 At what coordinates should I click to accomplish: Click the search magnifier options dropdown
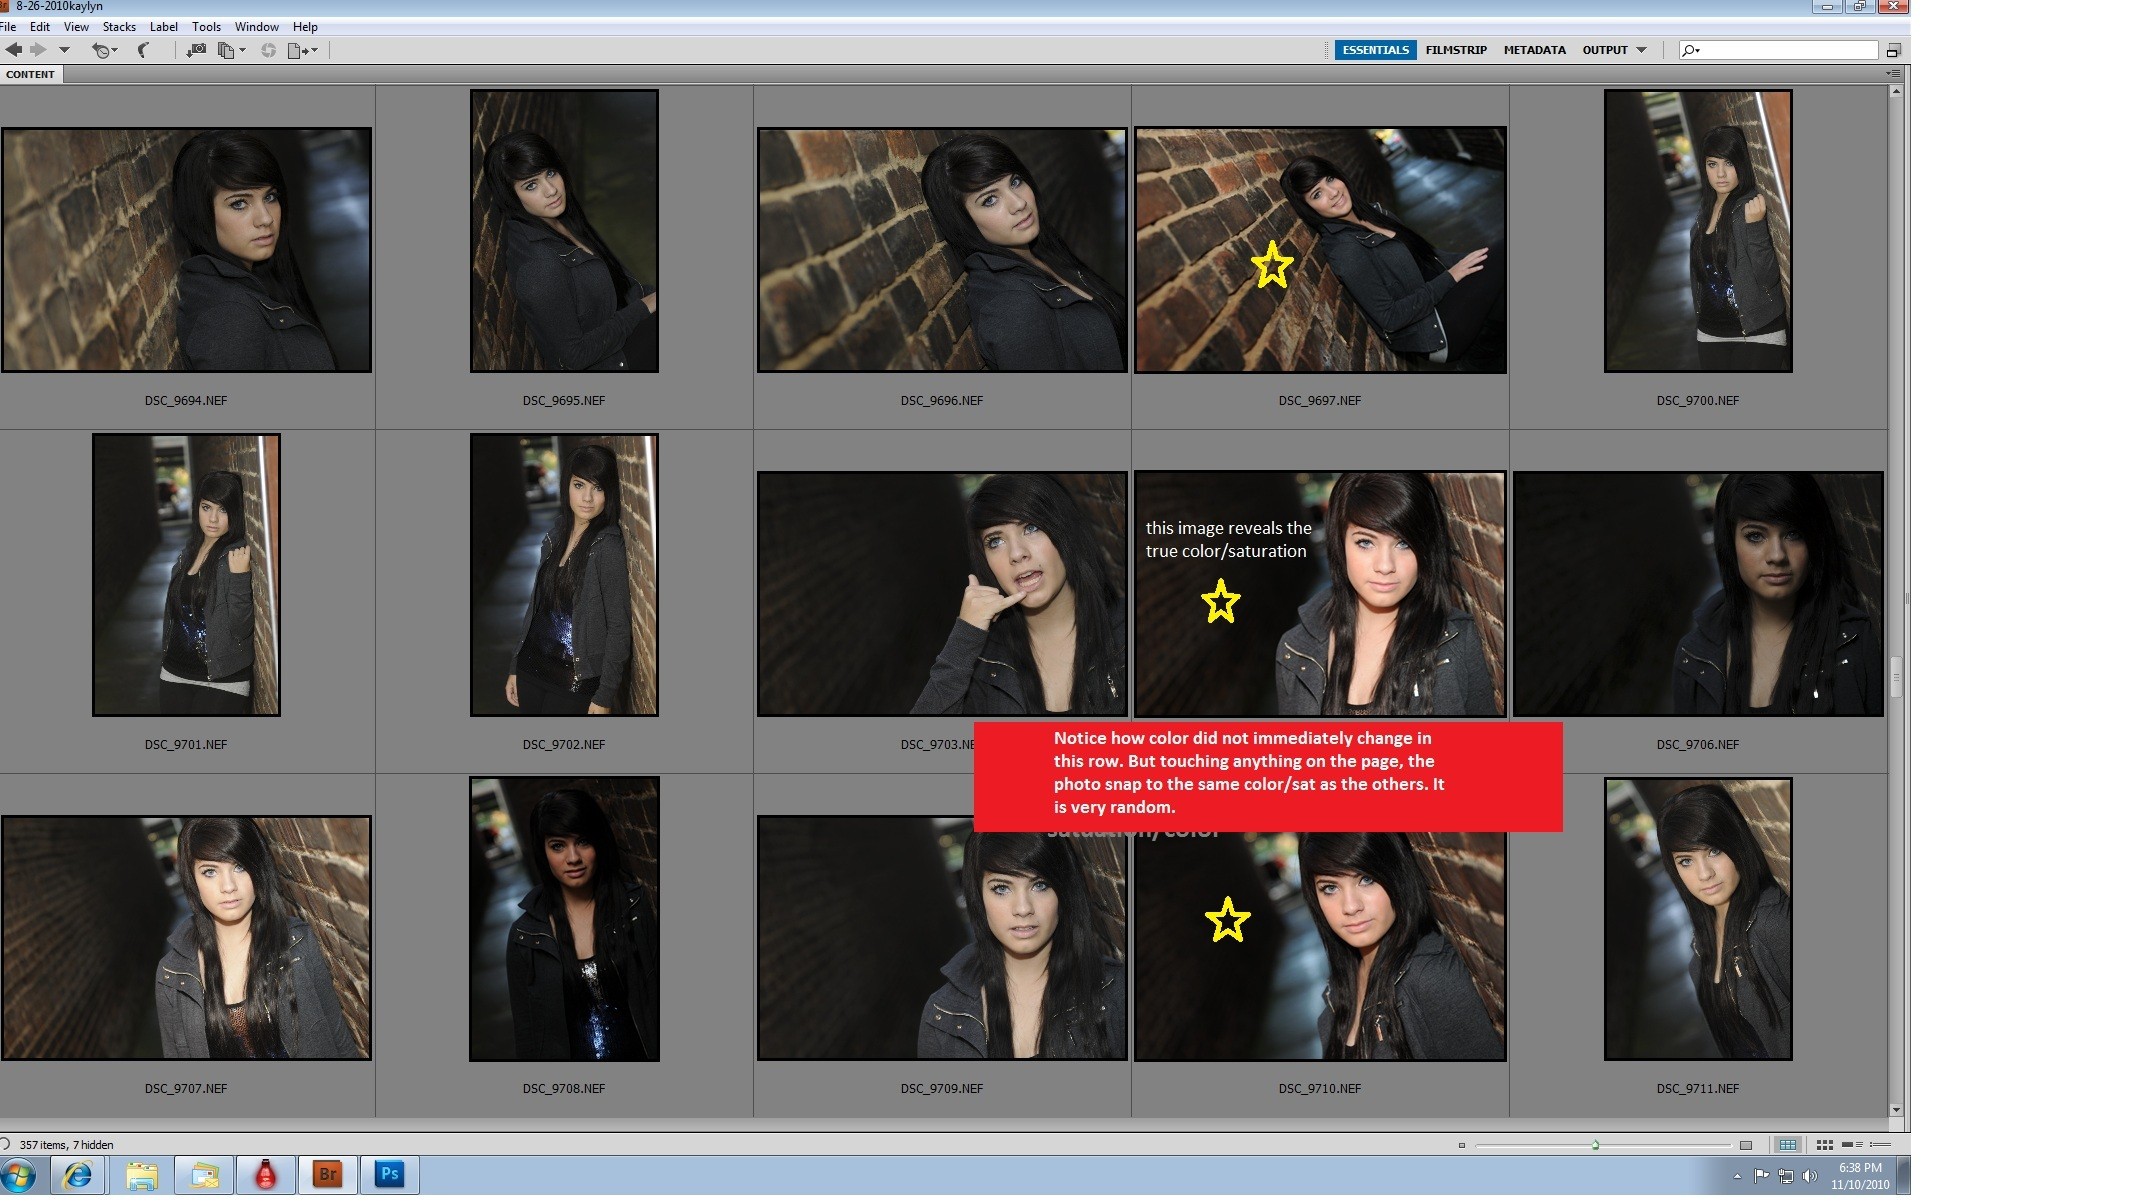[x=1691, y=50]
